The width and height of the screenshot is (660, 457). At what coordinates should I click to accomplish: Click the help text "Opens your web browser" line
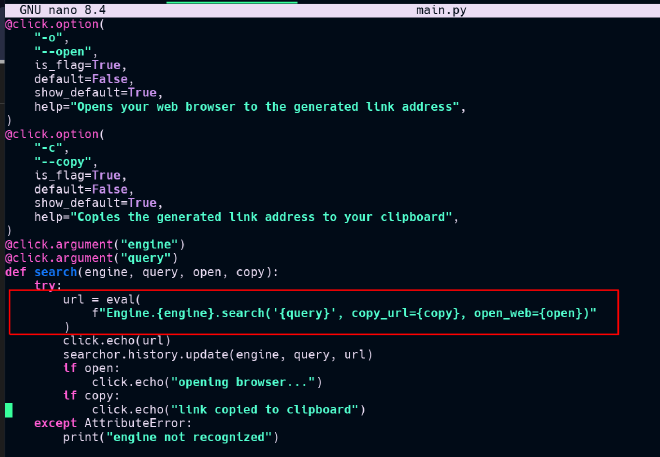pyautogui.click(x=250, y=107)
